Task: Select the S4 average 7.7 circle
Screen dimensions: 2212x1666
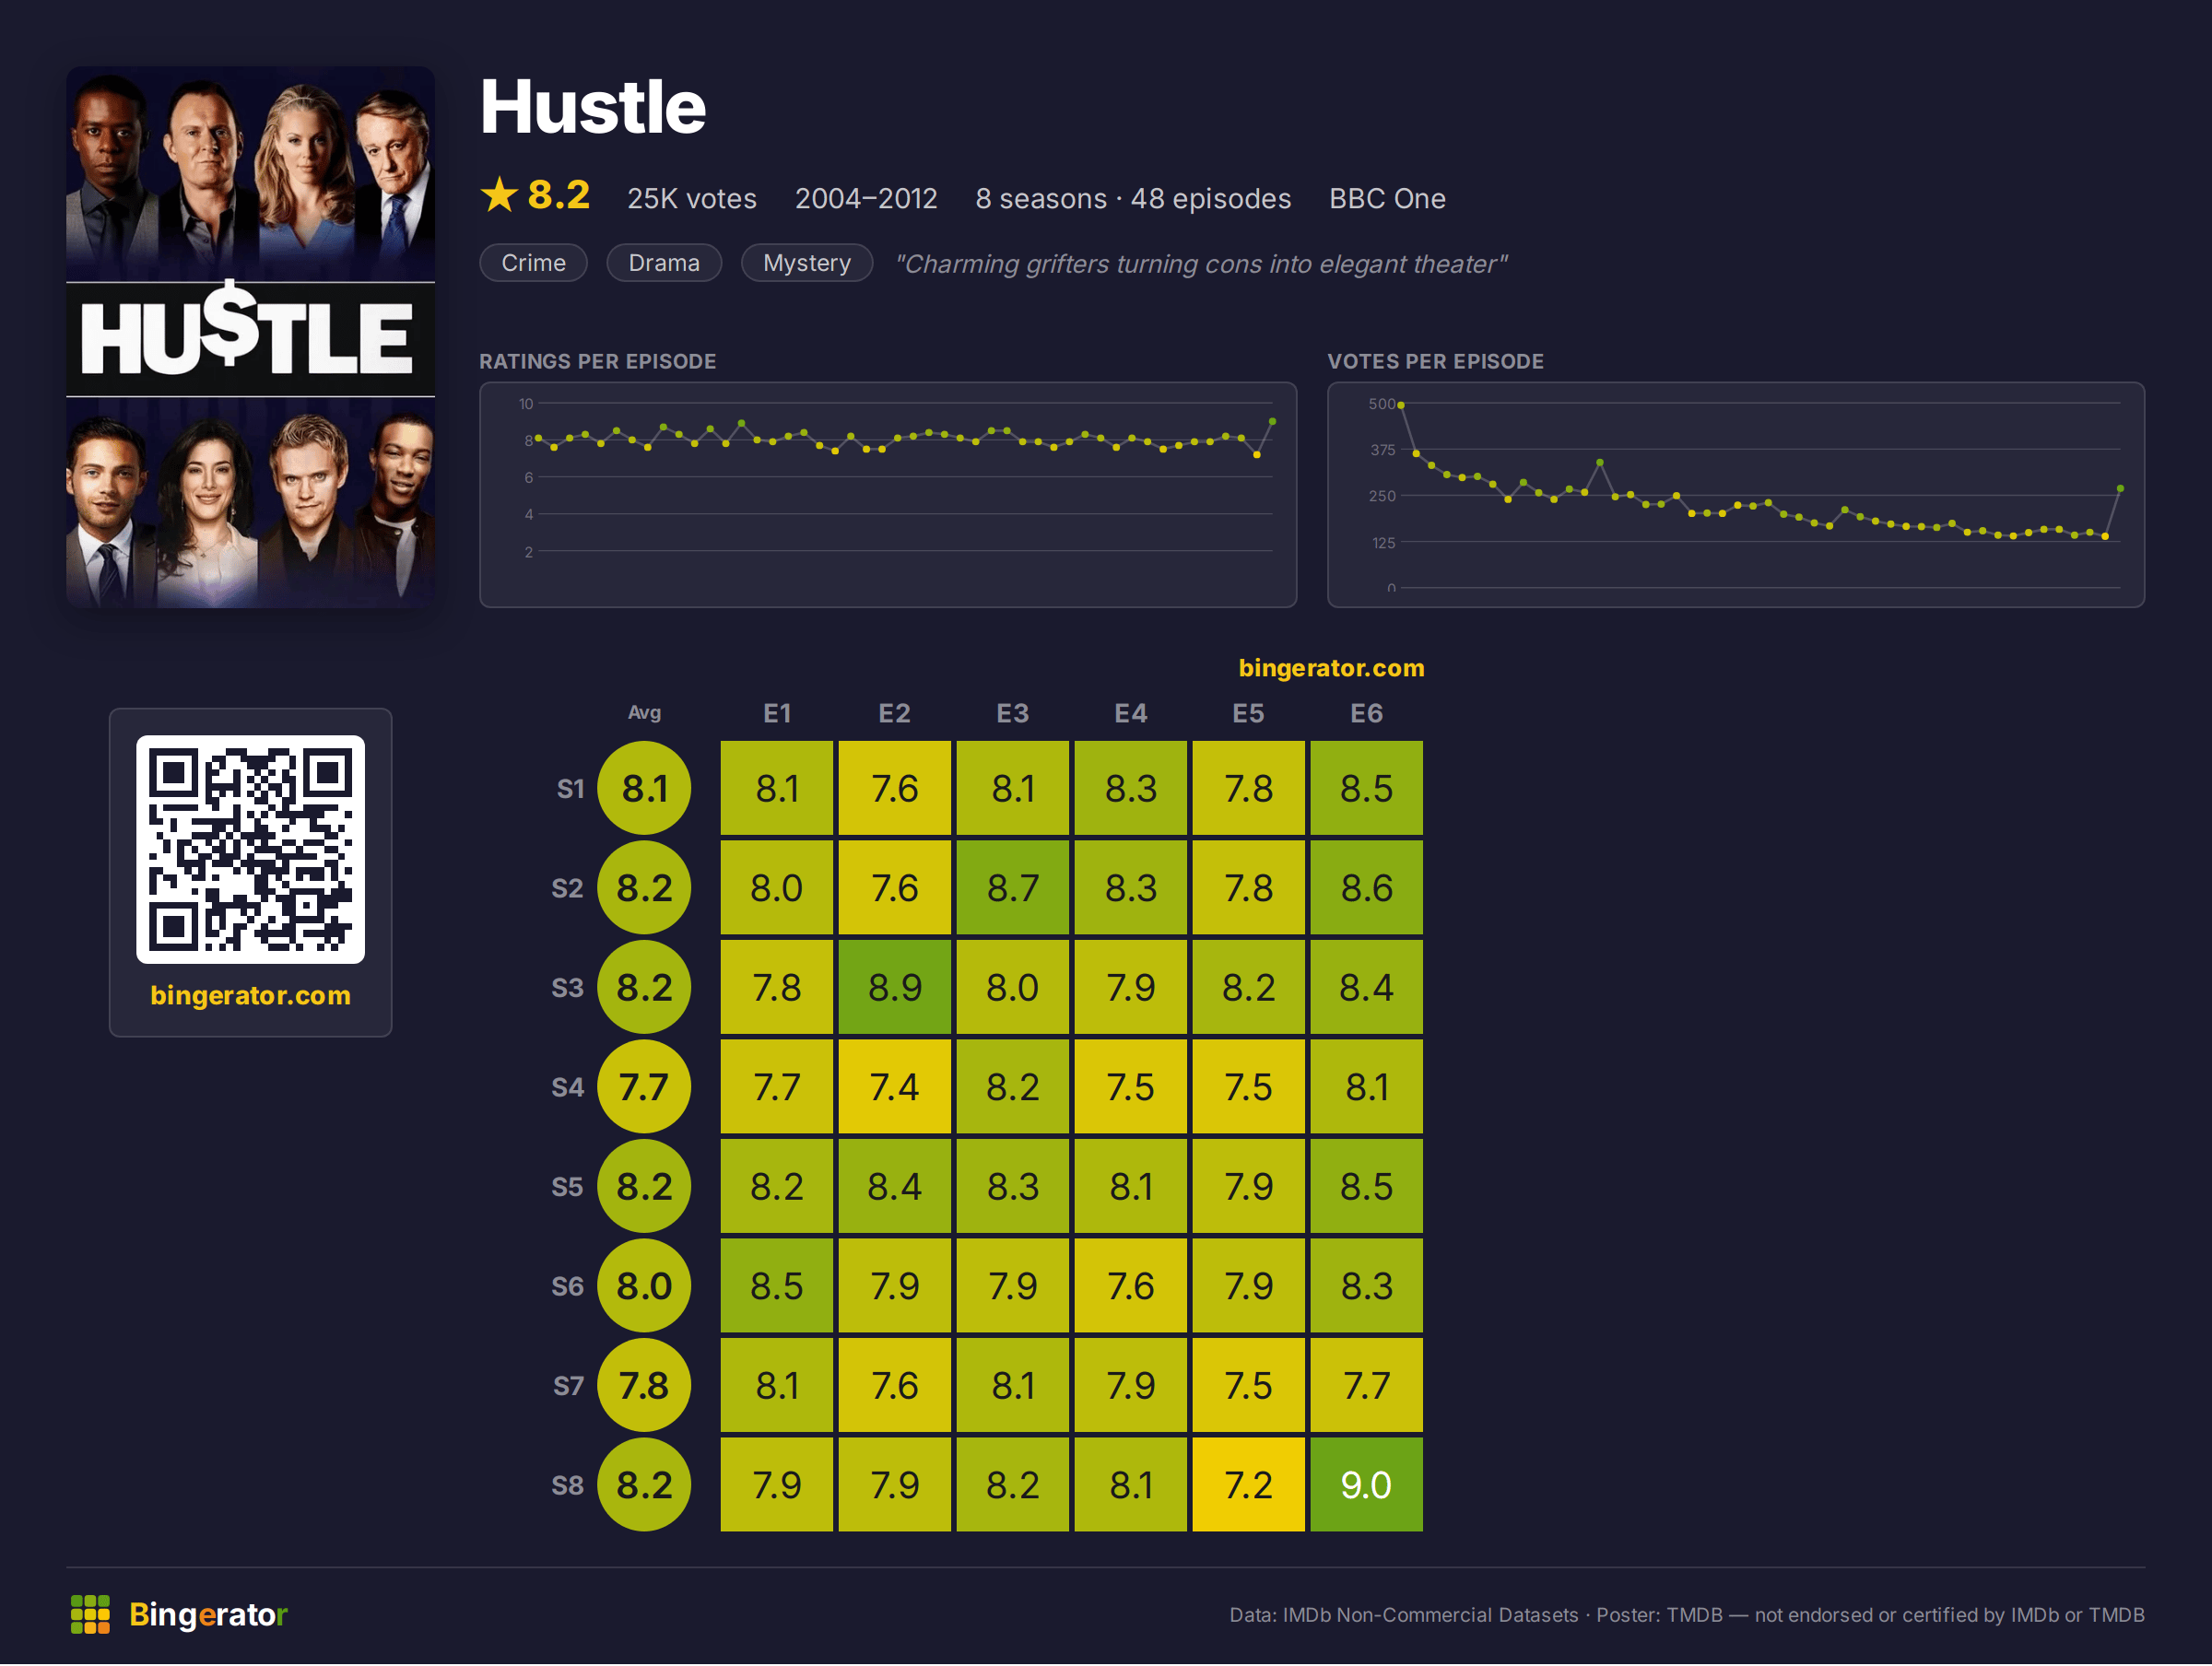Action: 644,1086
